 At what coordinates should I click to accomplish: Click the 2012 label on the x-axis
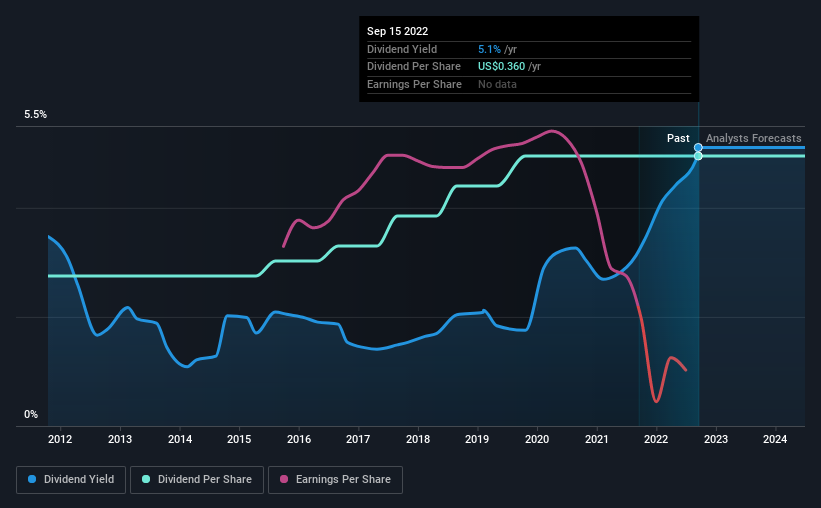(60, 439)
